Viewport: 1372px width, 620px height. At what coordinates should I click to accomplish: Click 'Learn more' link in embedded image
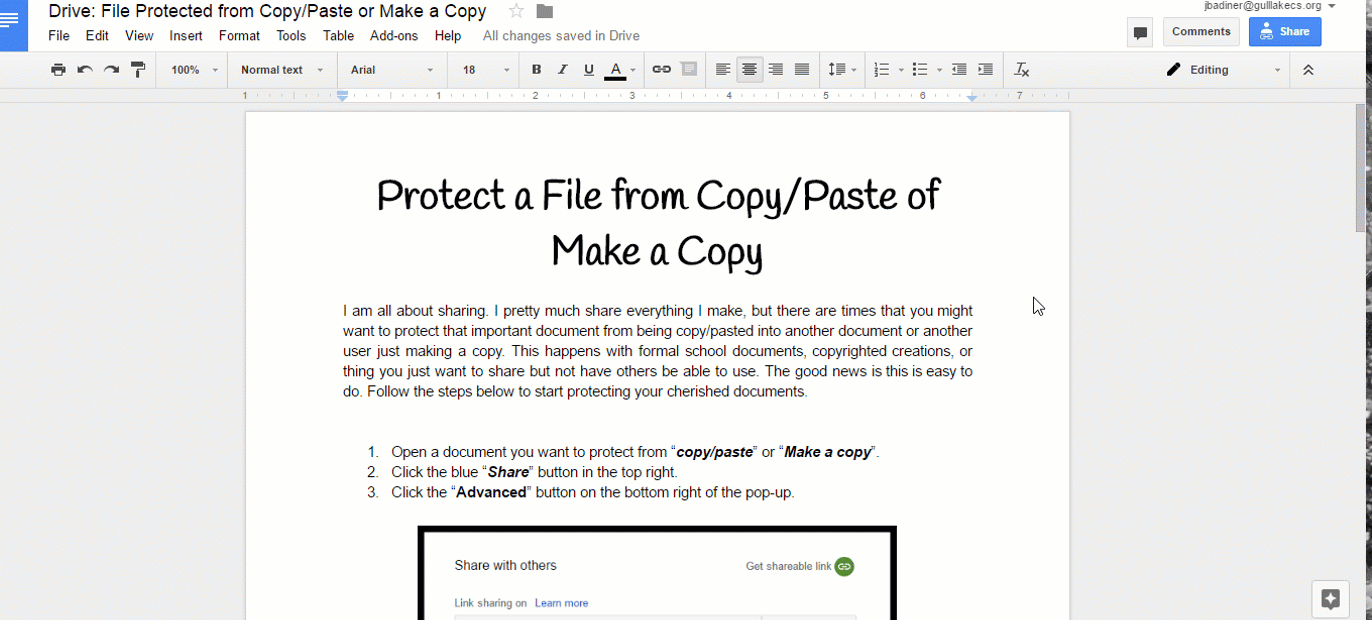pyautogui.click(x=561, y=603)
